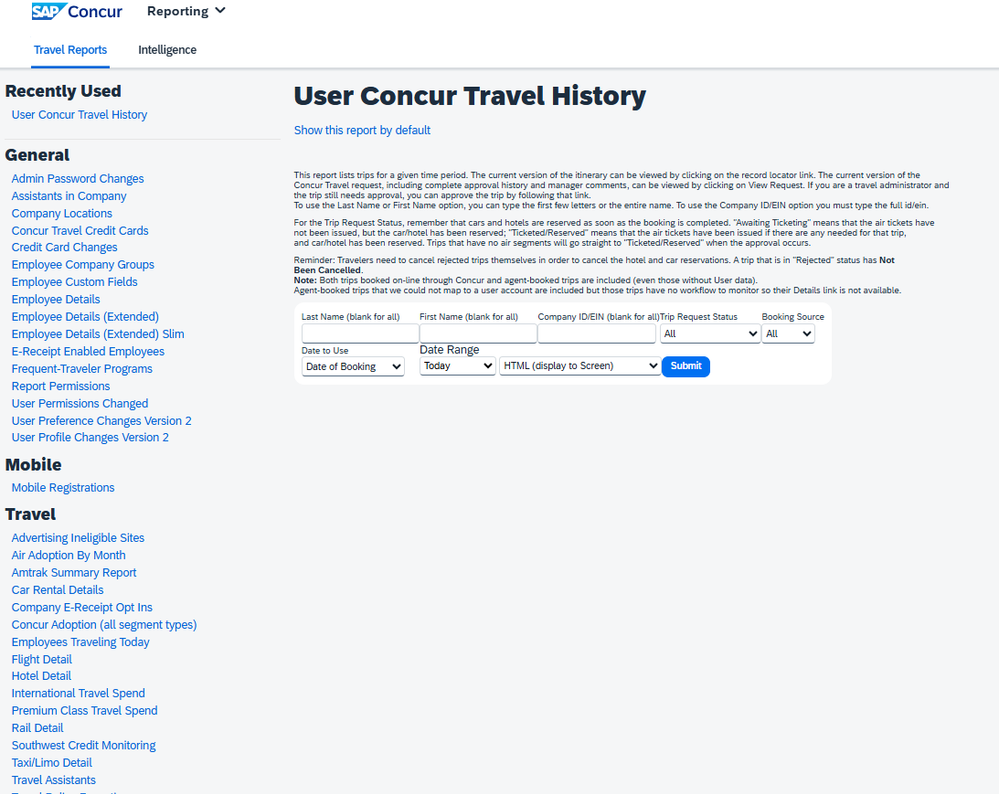Open the Flight Detail report
Screen dimensions: 999x794
[41, 660]
